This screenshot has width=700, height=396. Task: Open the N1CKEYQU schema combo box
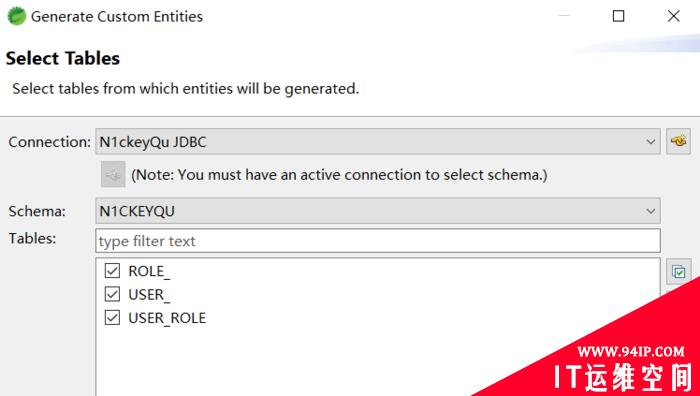tap(378, 211)
